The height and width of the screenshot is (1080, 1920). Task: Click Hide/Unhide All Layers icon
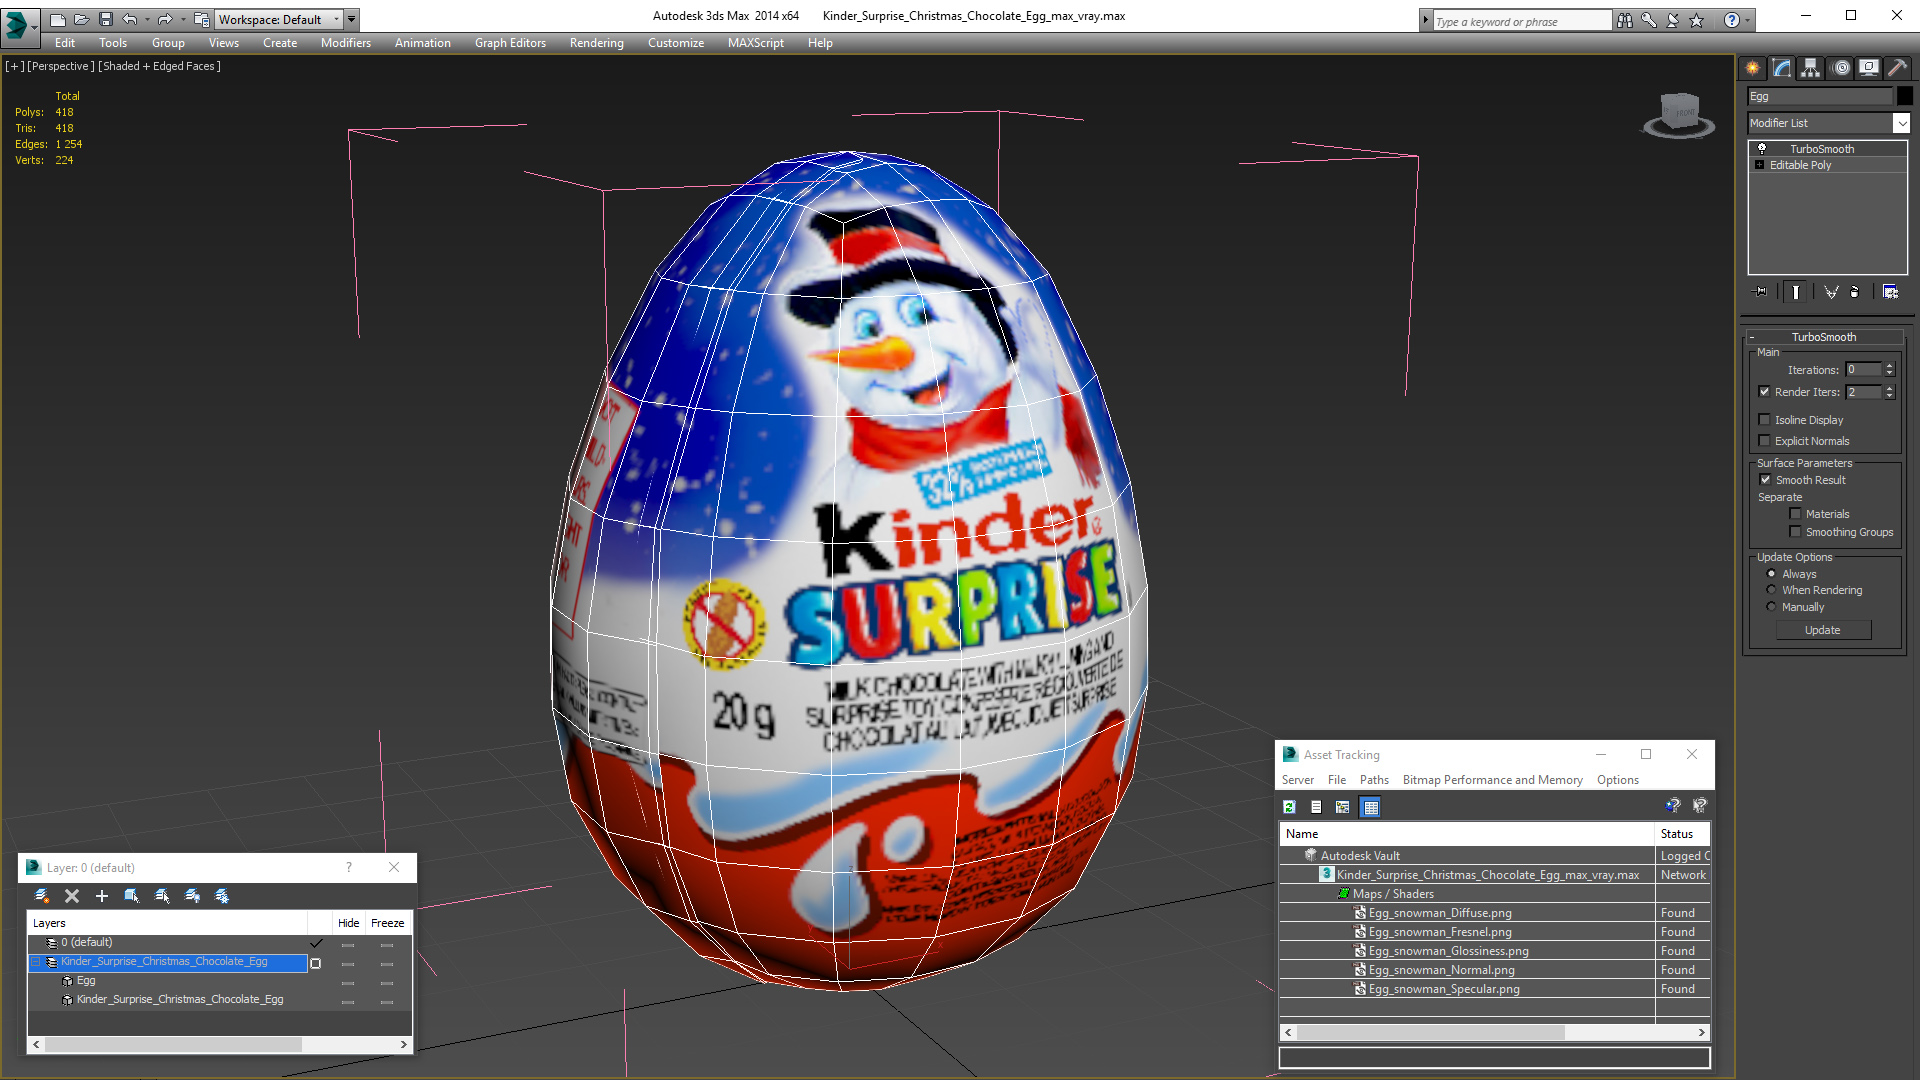192,896
